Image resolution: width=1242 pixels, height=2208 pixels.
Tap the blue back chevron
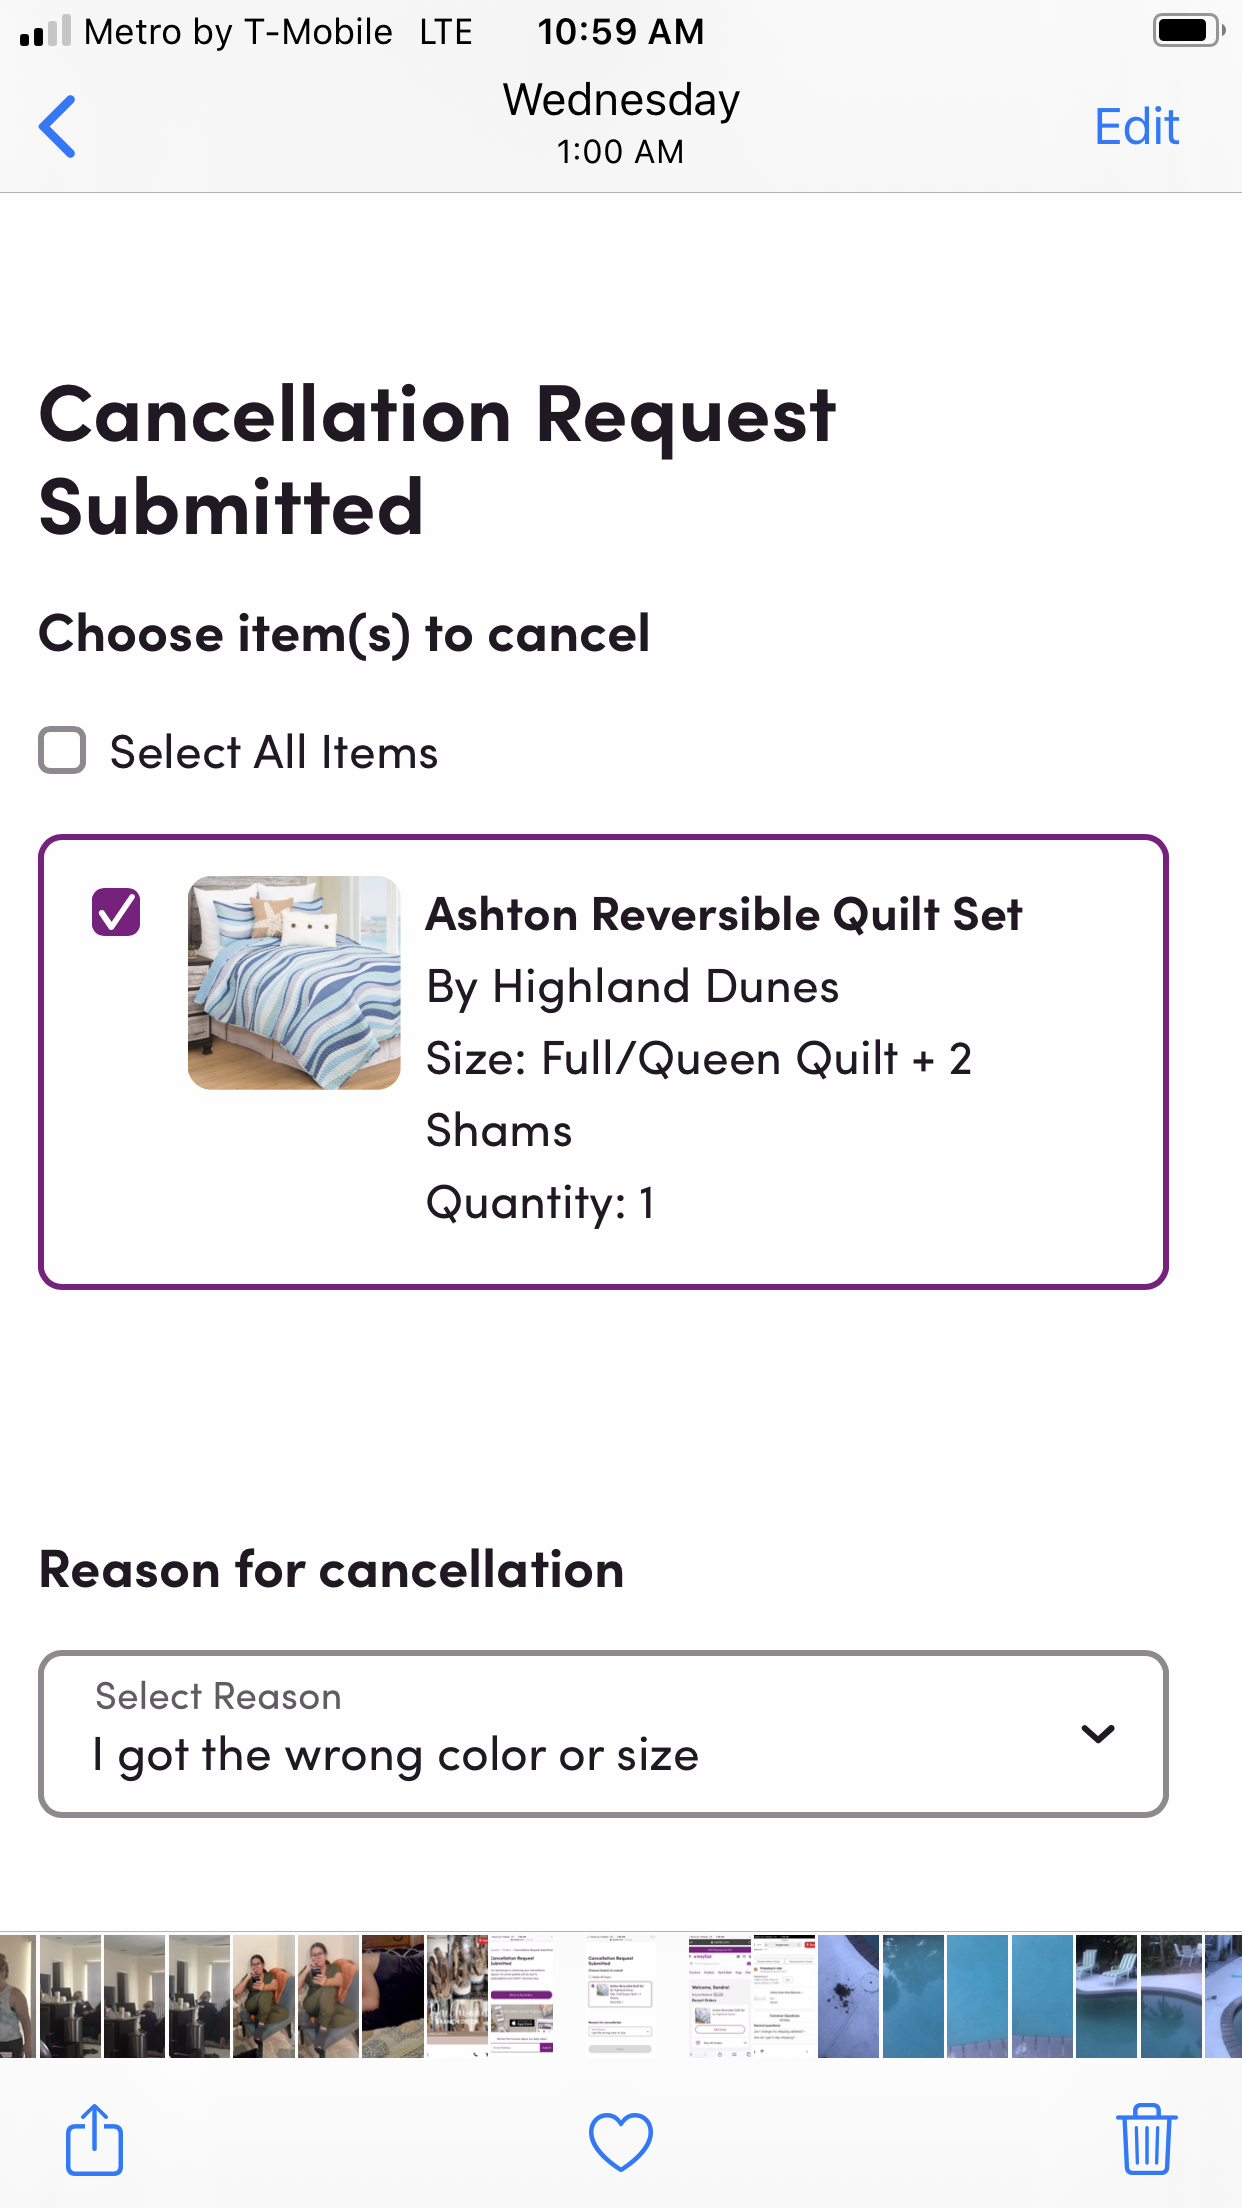56,126
